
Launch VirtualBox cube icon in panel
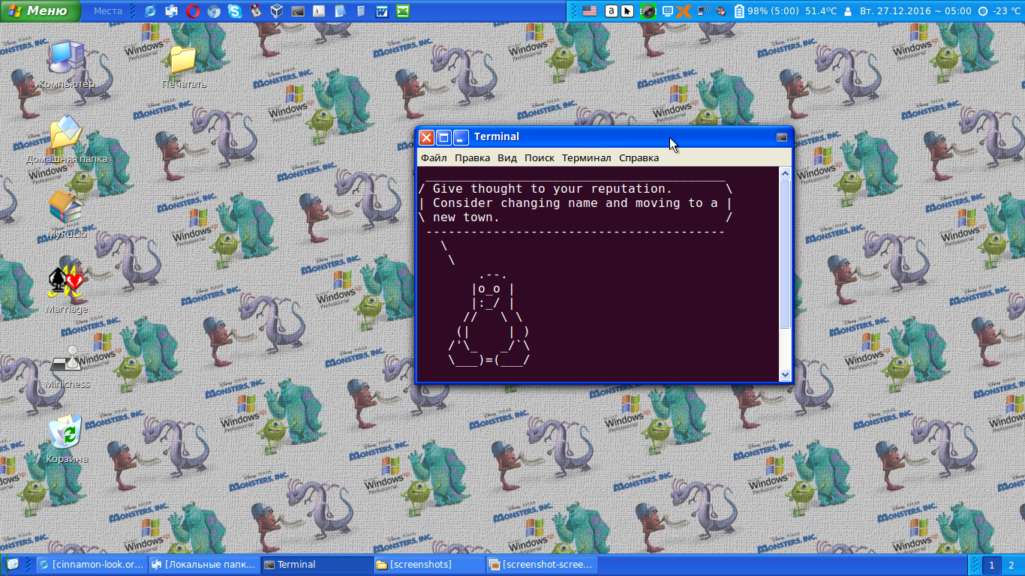click(x=277, y=11)
